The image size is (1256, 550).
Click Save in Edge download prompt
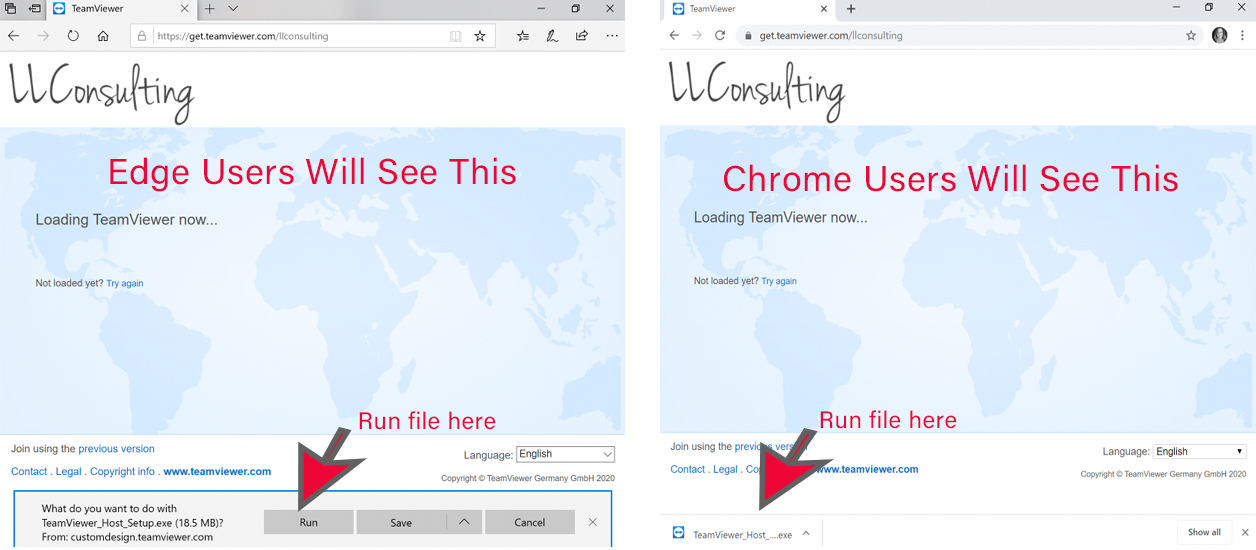[401, 523]
